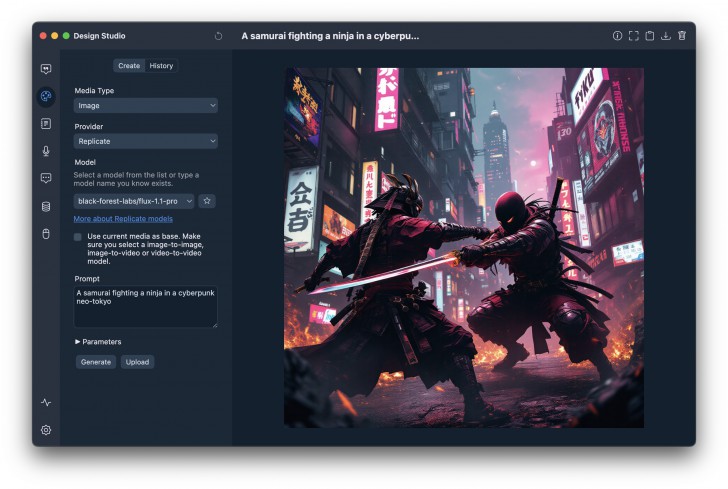This screenshot has height=489, width=728.
Task: Expand the Parameters section
Action: (x=98, y=342)
